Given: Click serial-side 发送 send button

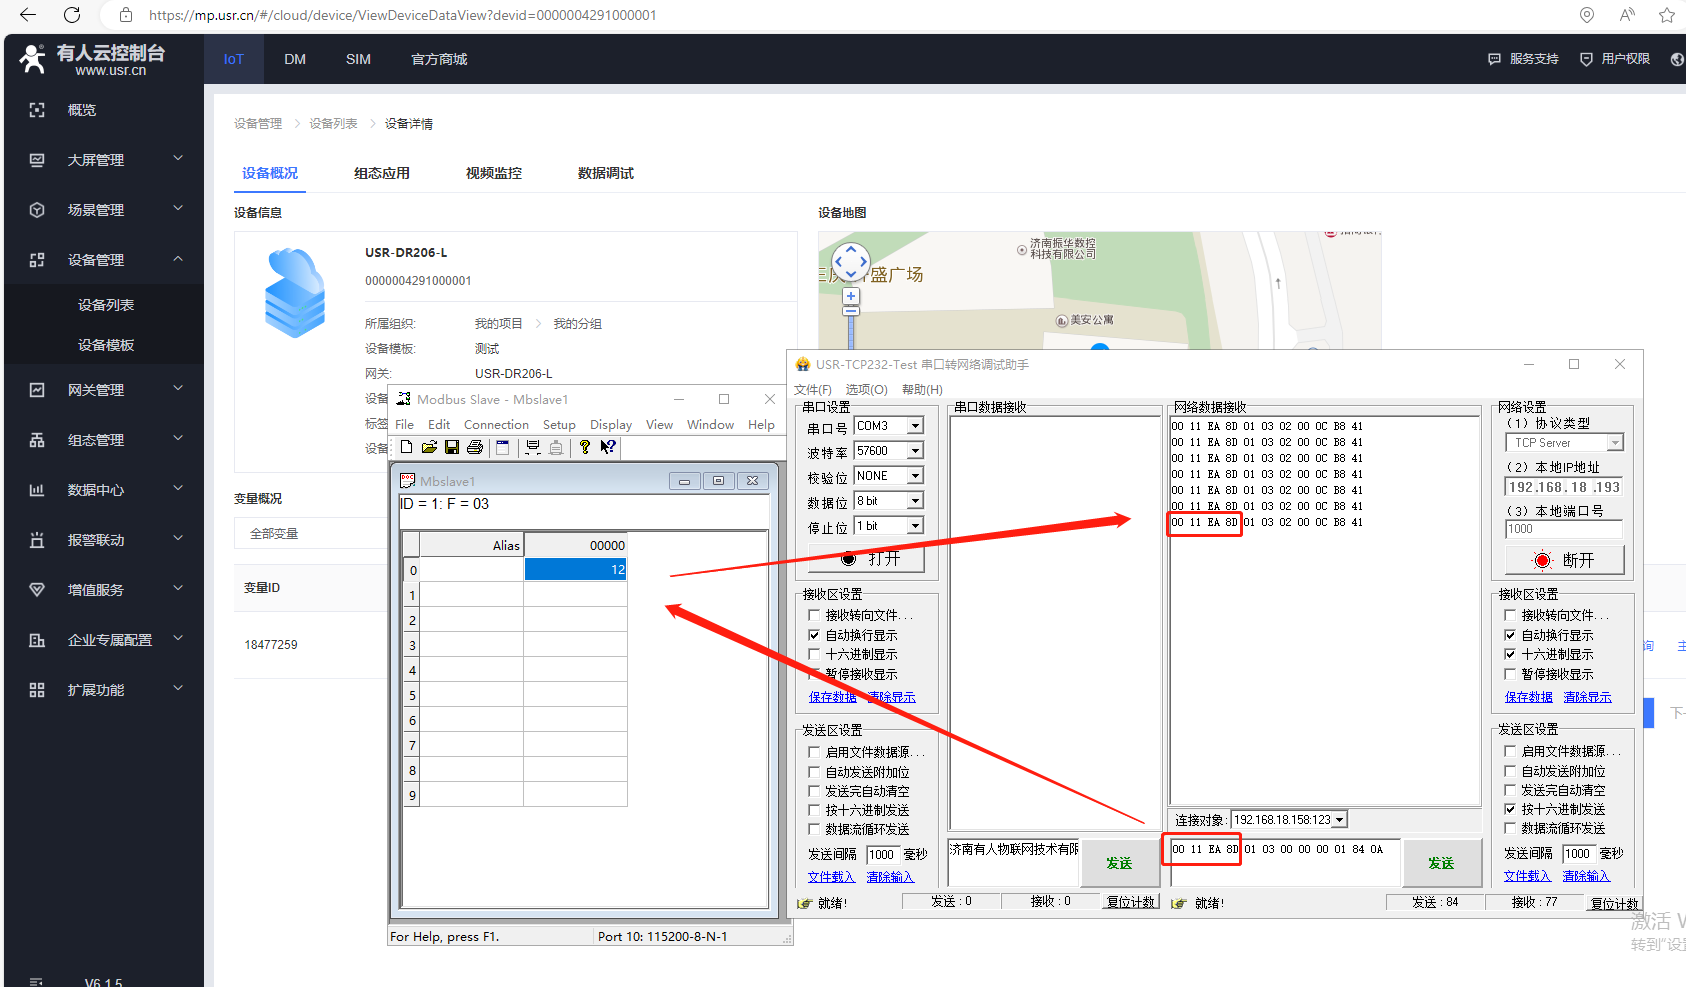Looking at the screenshot, I should (1119, 863).
